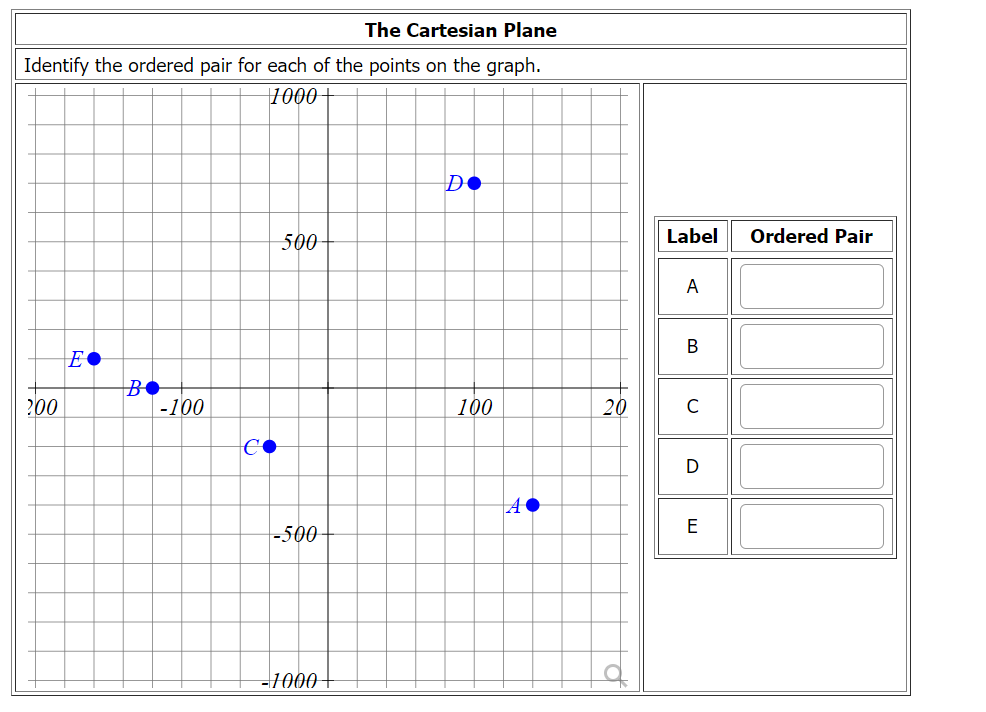Click the ordered pair input field for C
Image resolution: width=986 pixels, height=712 pixels.
[811, 406]
